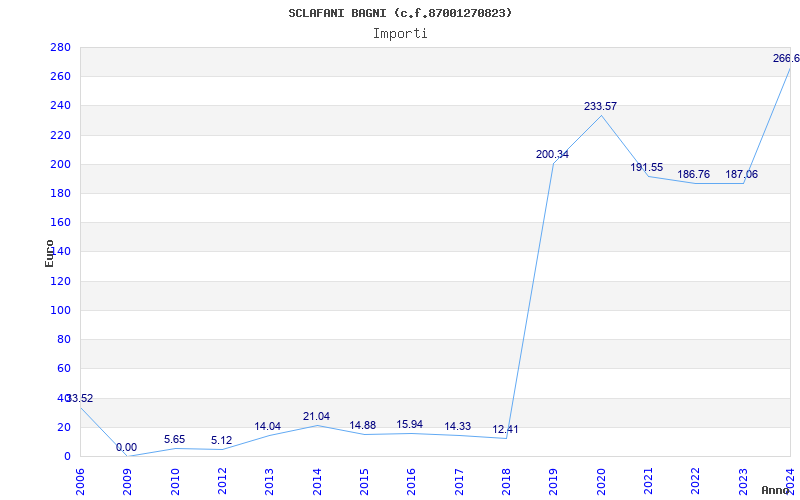This screenshot has width=800, height=500.
Task: Select the 240 y-axis value
Action: [x=60, y=106]
